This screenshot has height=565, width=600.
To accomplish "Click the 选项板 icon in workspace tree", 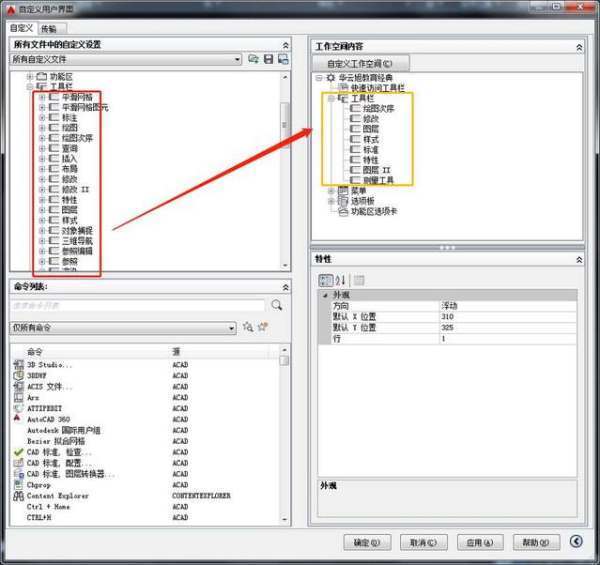I will pyautogui.click(x=343, y=201).
